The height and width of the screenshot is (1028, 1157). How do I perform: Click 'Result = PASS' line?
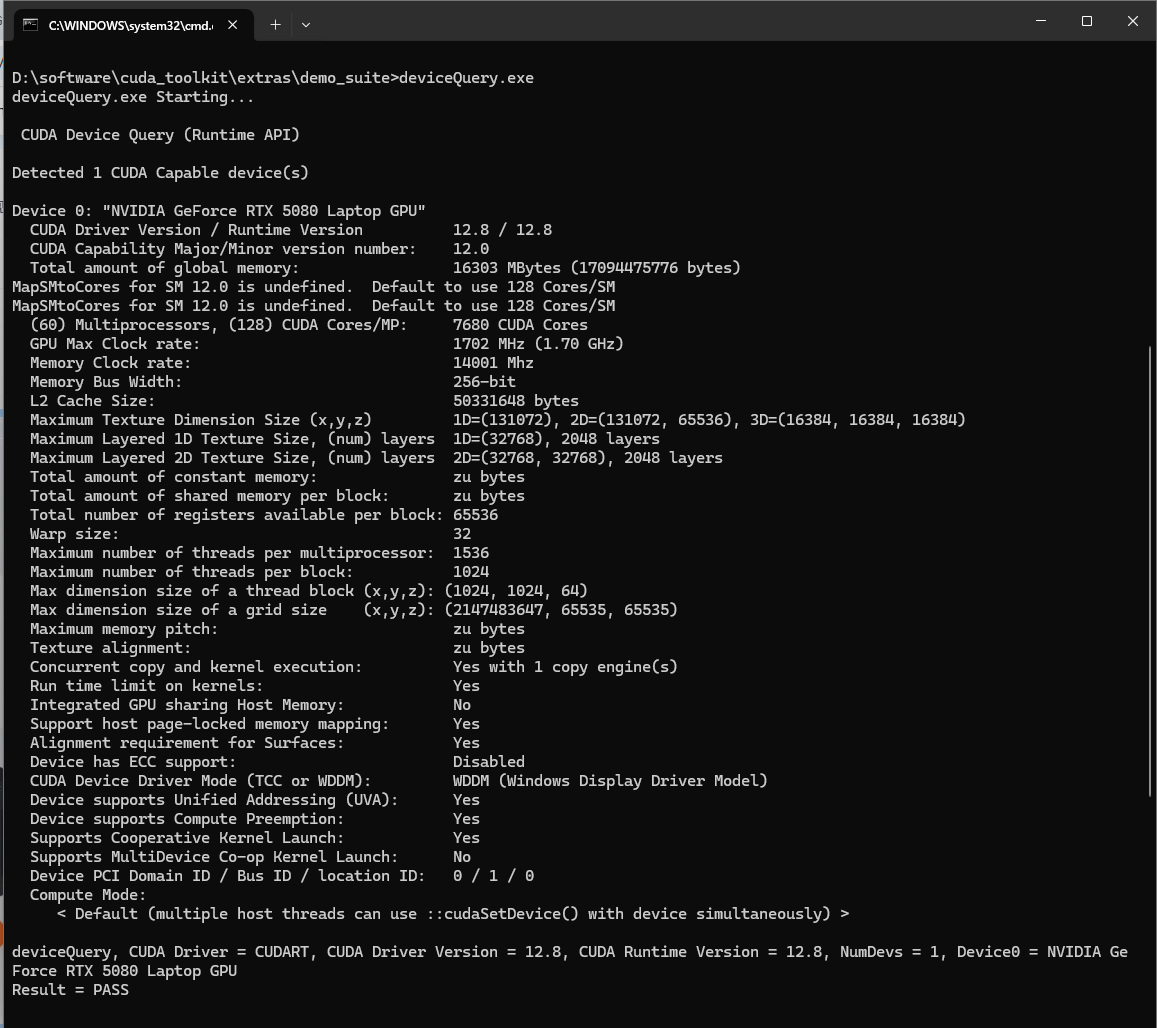coord(70,990)
